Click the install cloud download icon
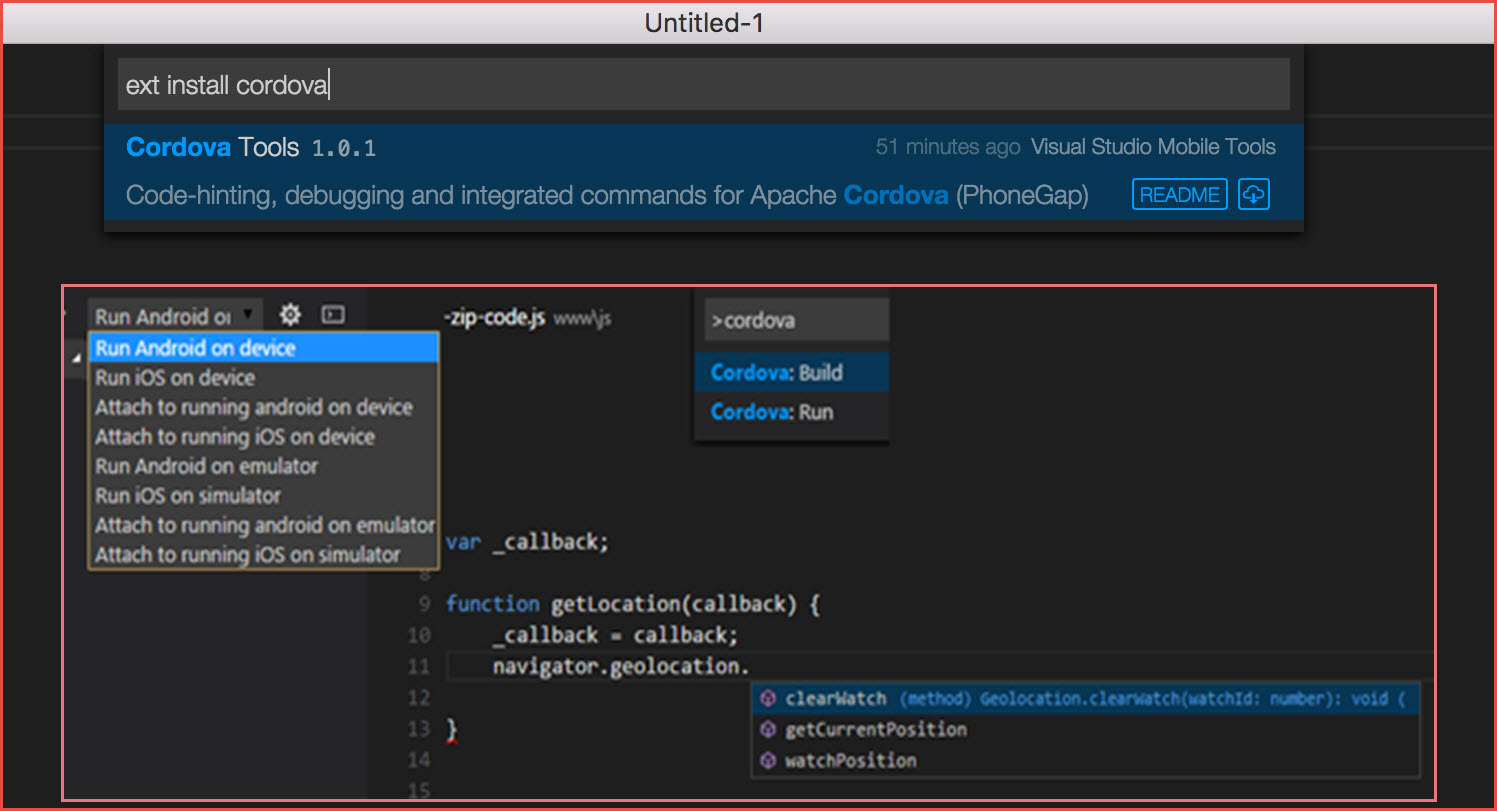1497x811 pixels. click(1254, 195)
